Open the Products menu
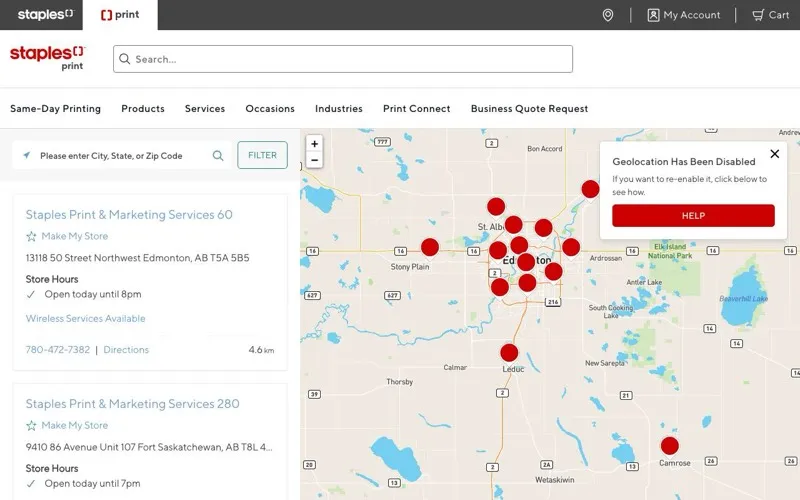 [143, 109]
